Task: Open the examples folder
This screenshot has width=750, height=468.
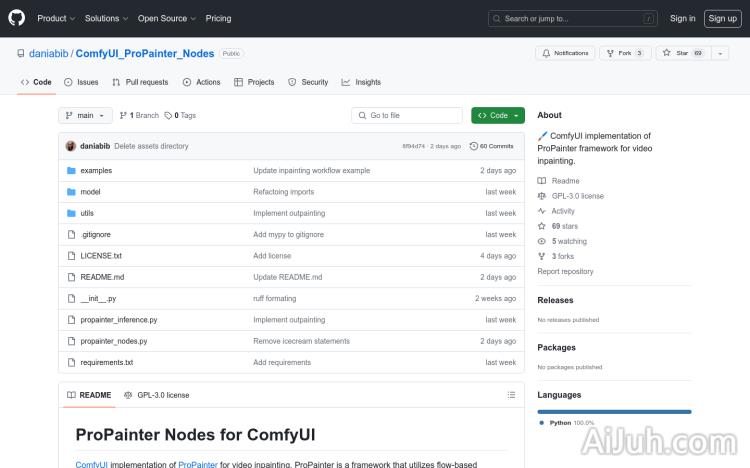Action: [96, 170]
